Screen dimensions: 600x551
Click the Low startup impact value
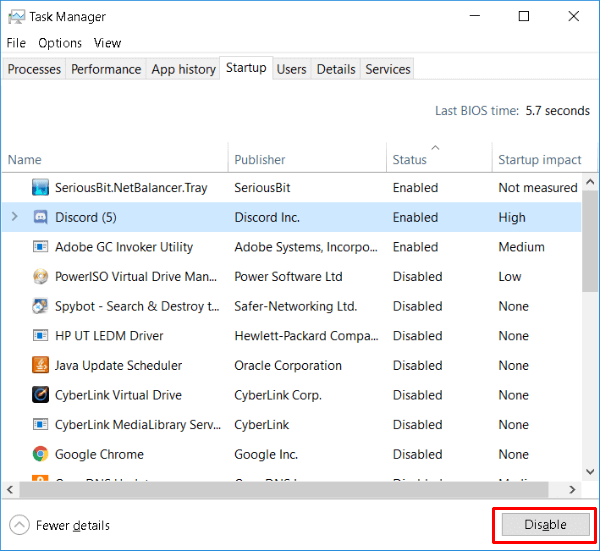pos(510,277)
